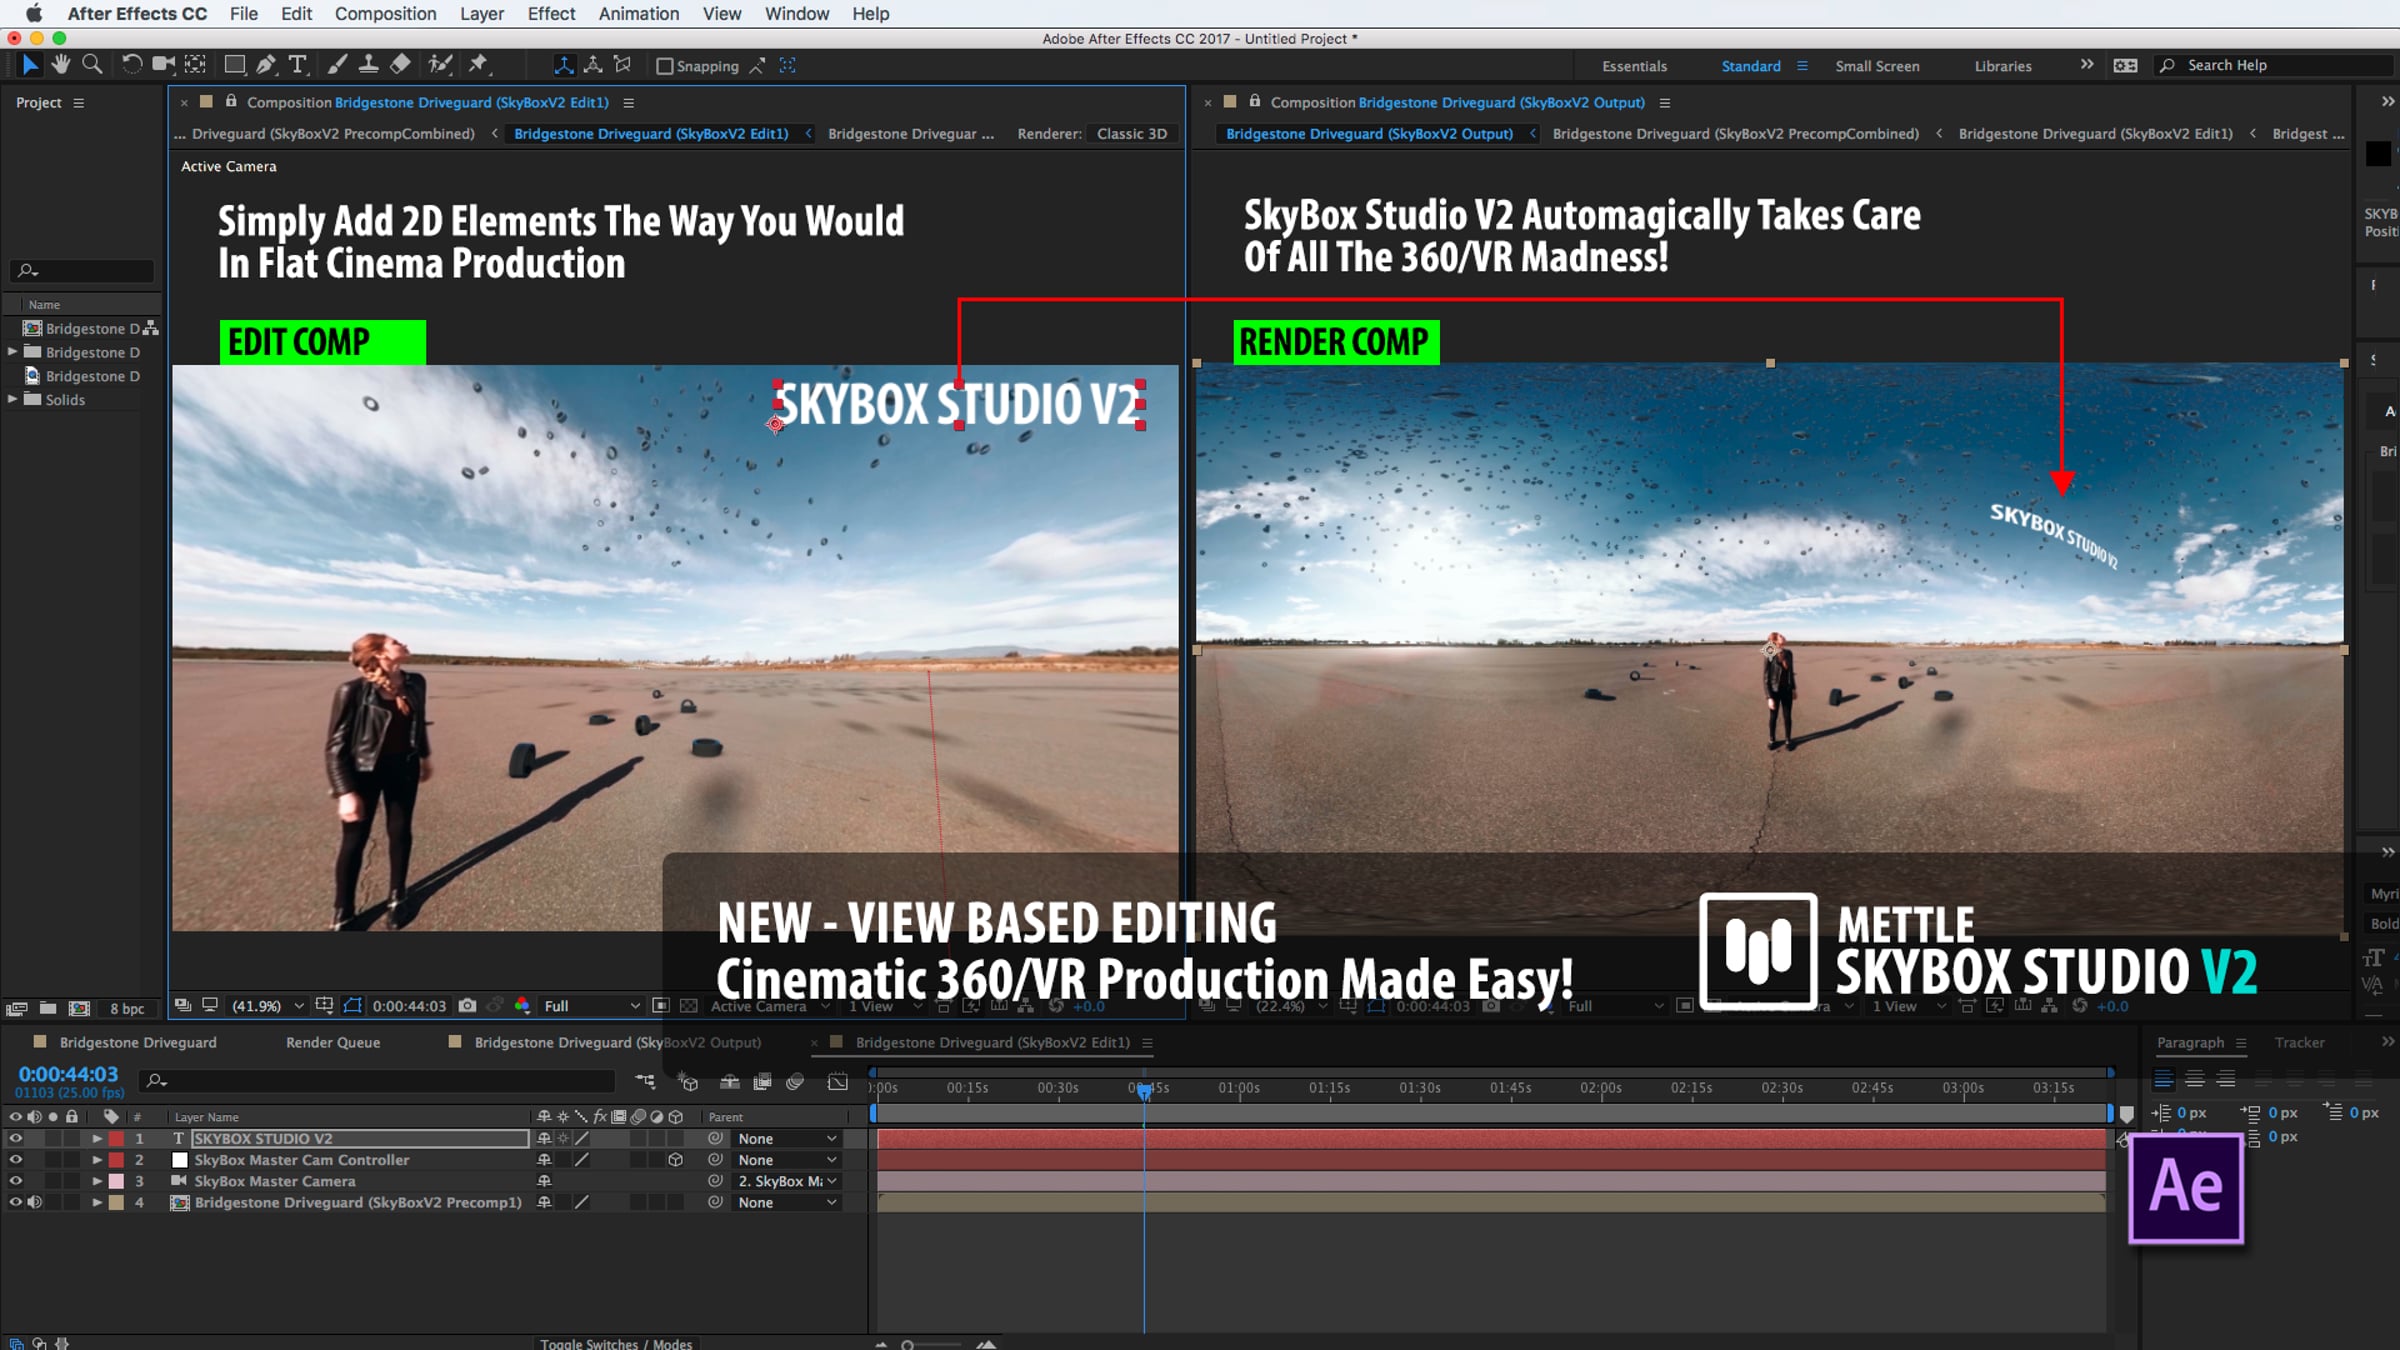
Task: Switch to Essentials workspace
Action: coord(1634,66)
